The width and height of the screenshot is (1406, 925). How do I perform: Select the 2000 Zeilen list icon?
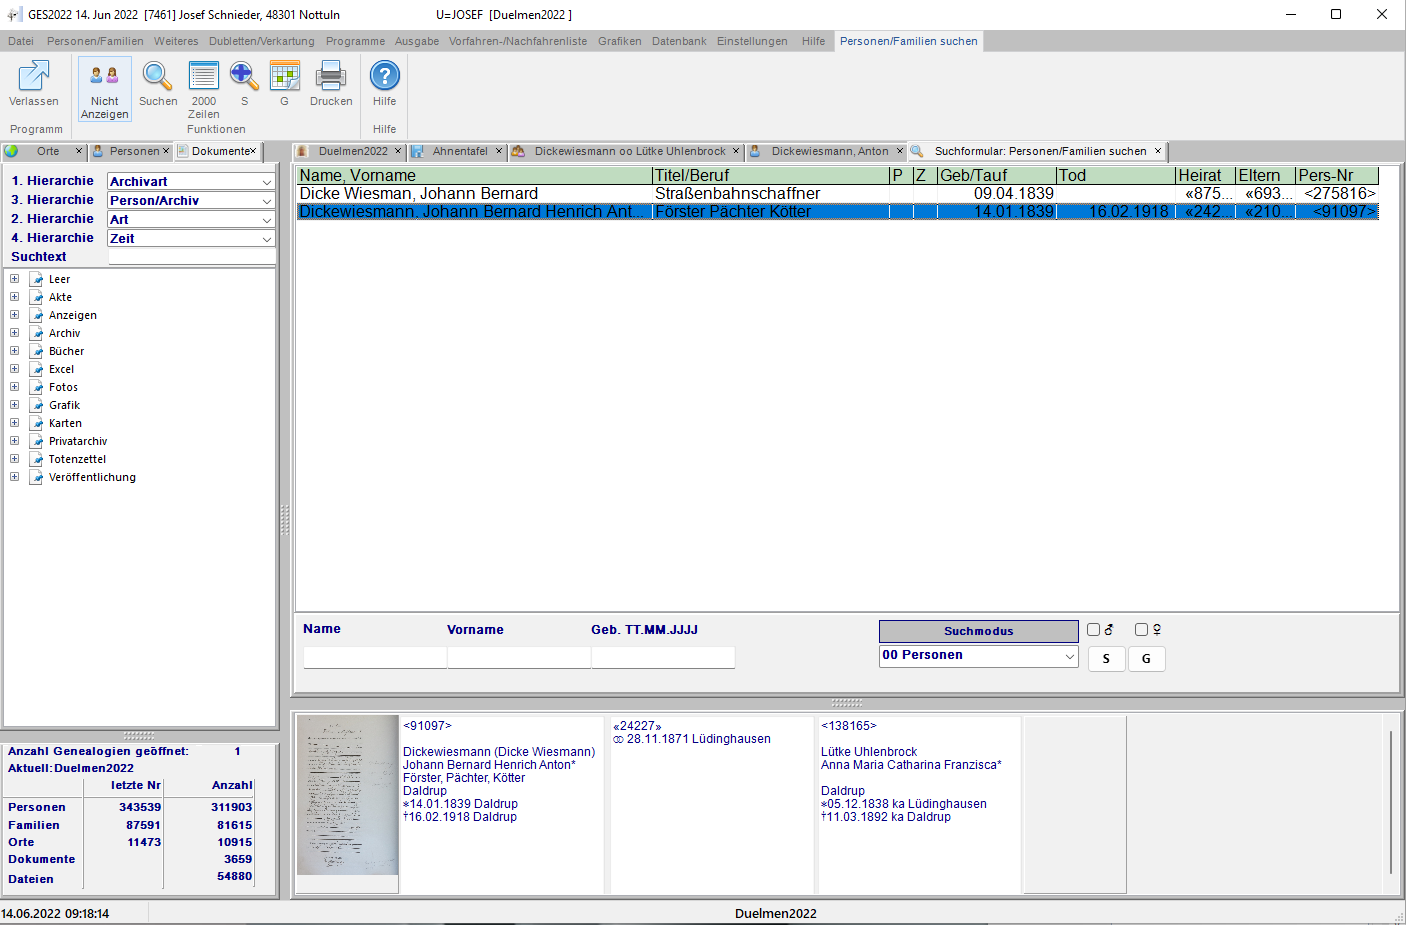(x=204, y=76)
